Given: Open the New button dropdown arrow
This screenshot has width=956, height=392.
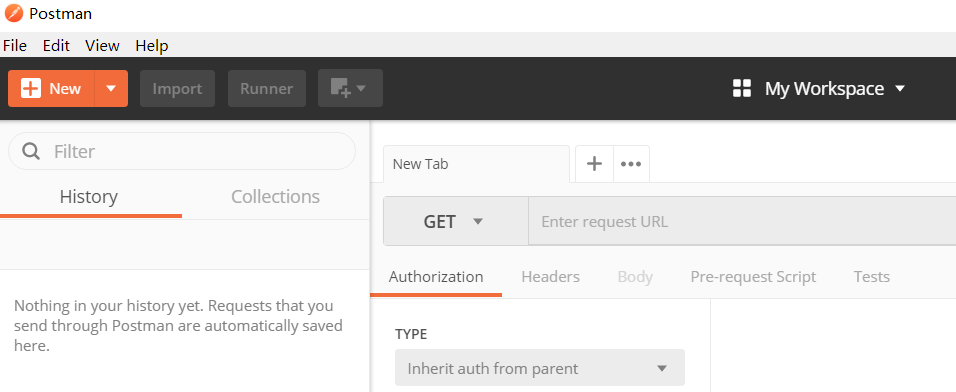Looking at the screenshot, I should point(111,88).
